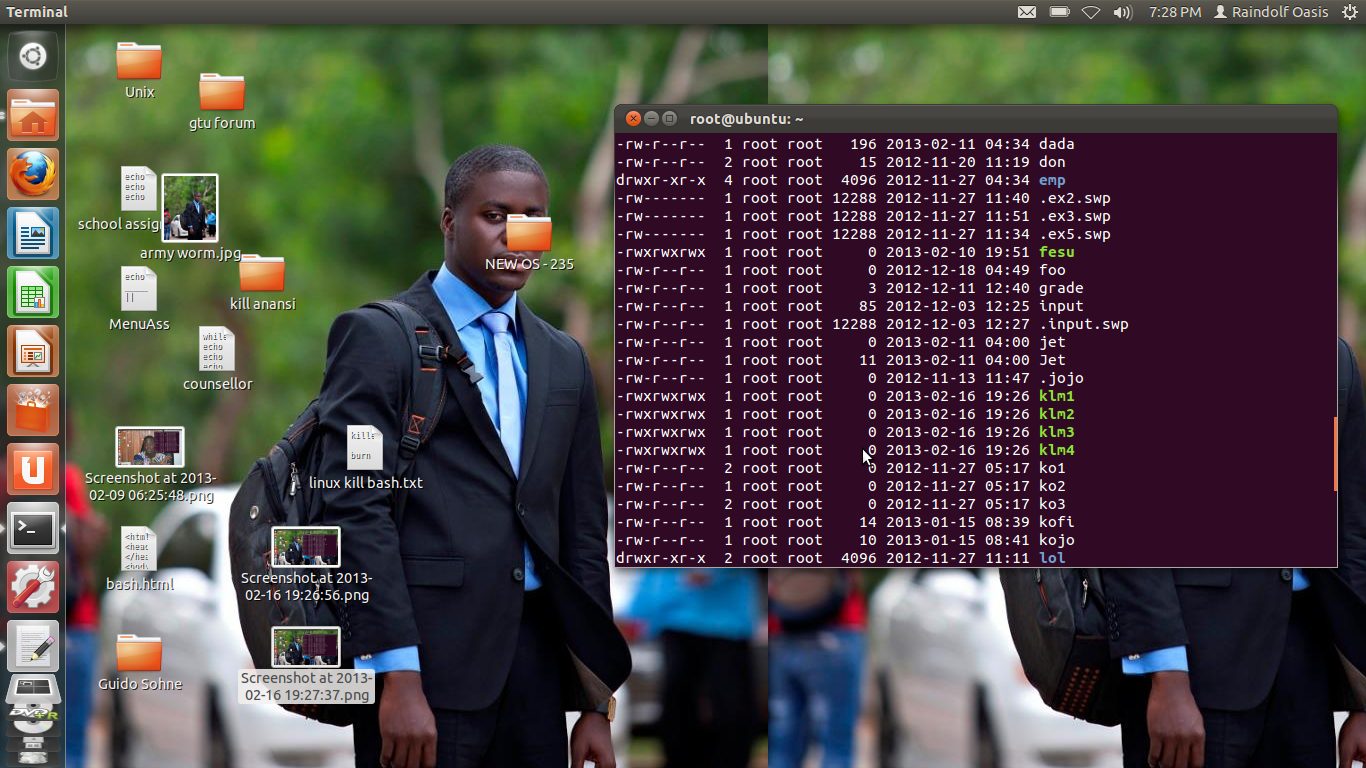
Task: Open the network indicator menu
Action: click(x=1091, y=12)
